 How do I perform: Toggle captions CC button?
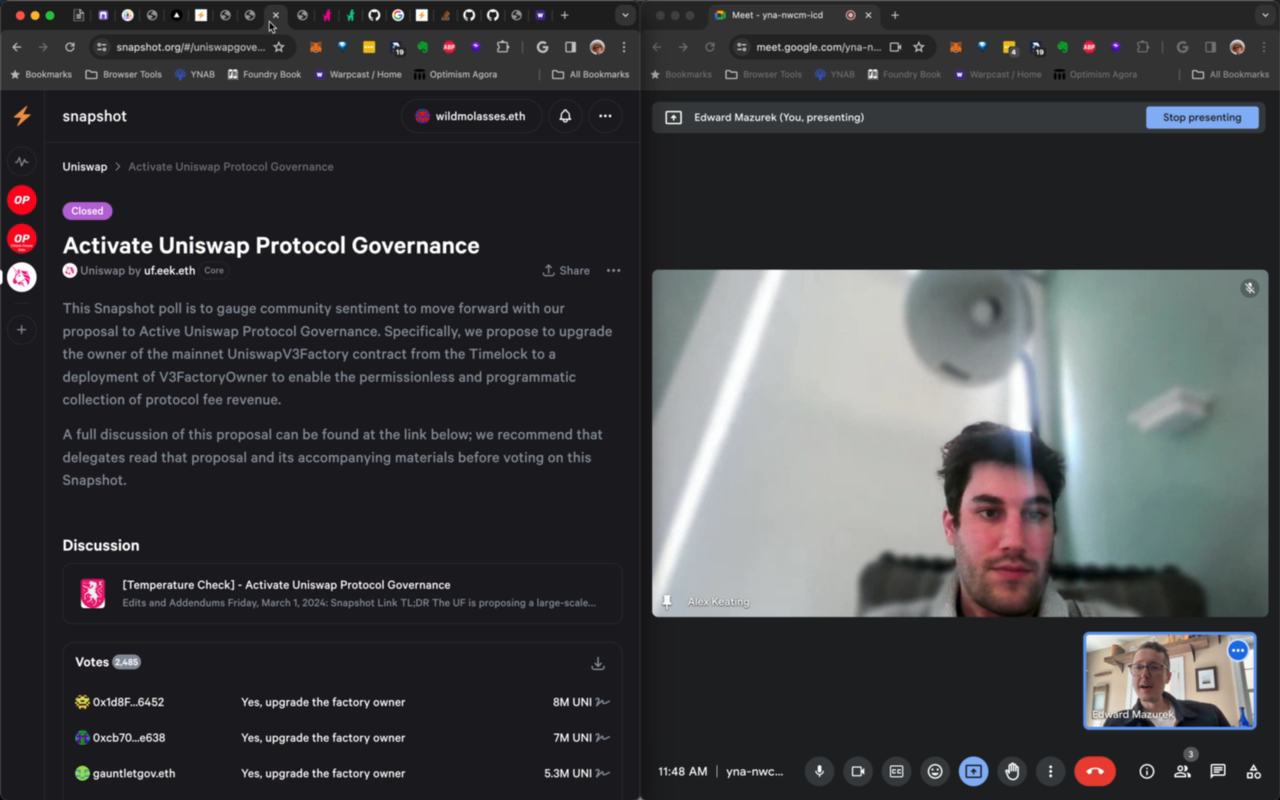point(897,771)
